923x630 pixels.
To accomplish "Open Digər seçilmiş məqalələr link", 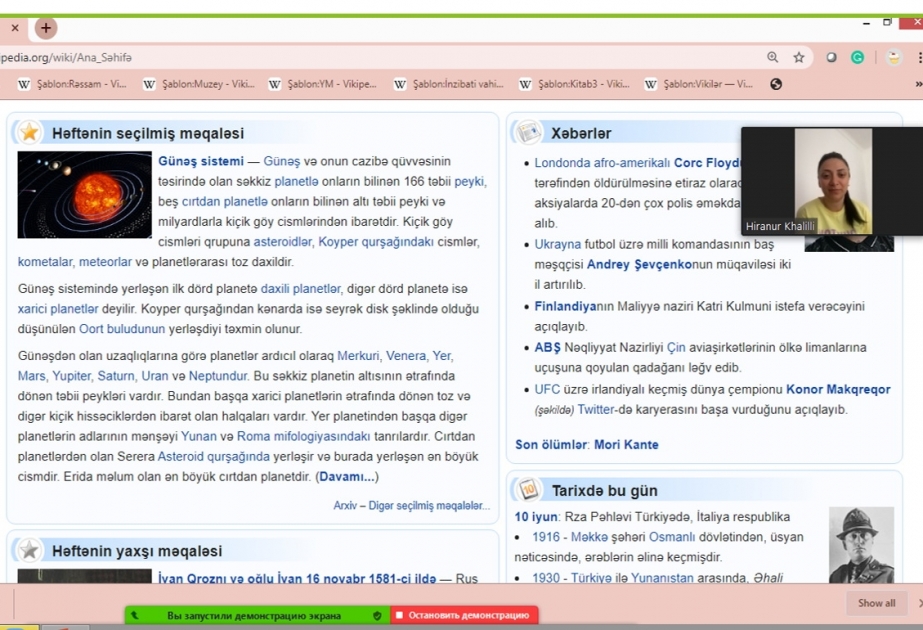I will point(429,506).
